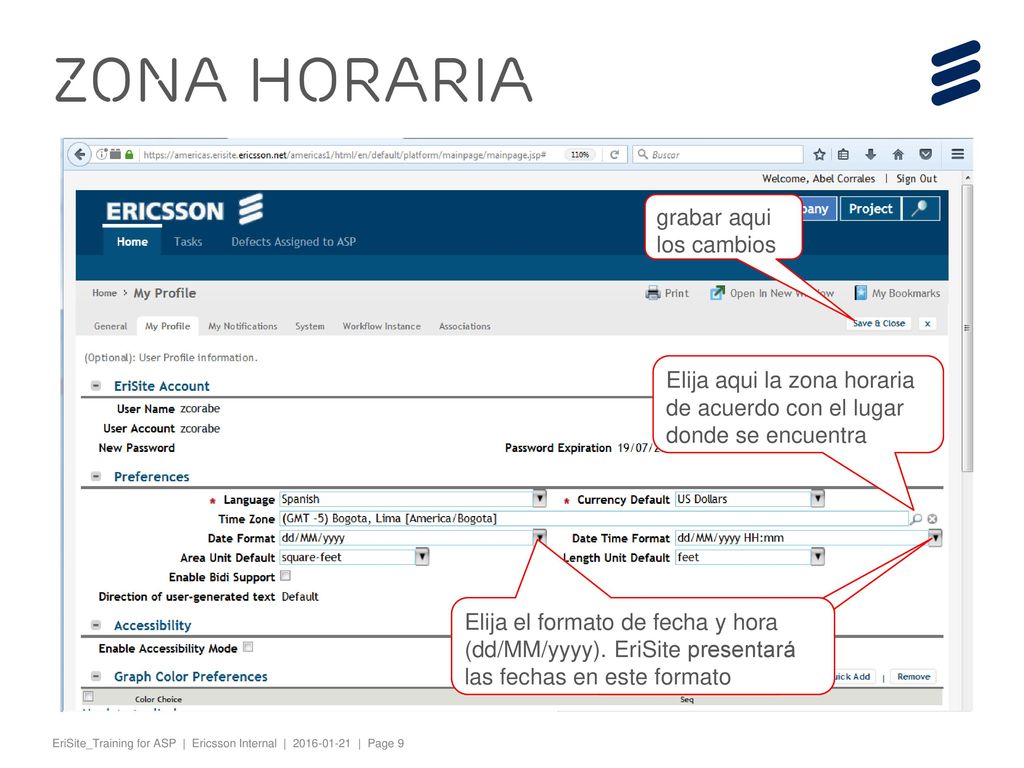Viewport: 1024px width, 768px height.
Task: Close the profile with the X button
Action: (927, 323)
